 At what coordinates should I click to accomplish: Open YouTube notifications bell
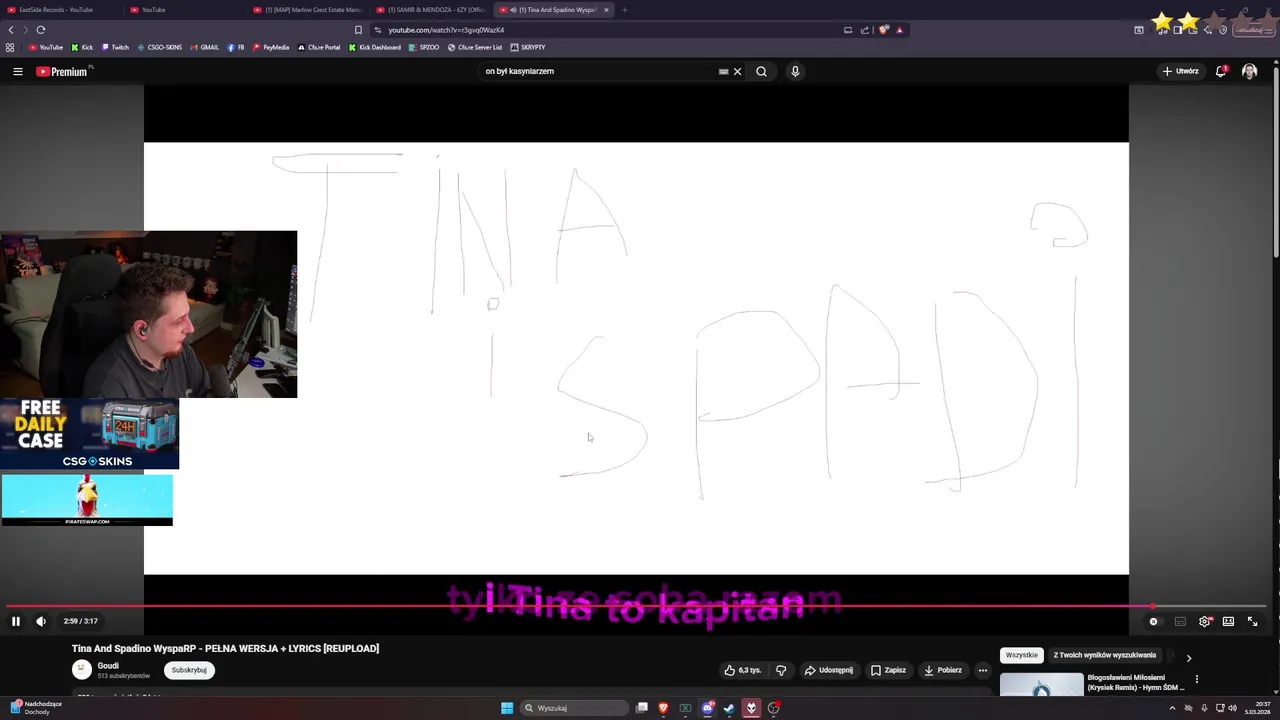(1221, 71)
